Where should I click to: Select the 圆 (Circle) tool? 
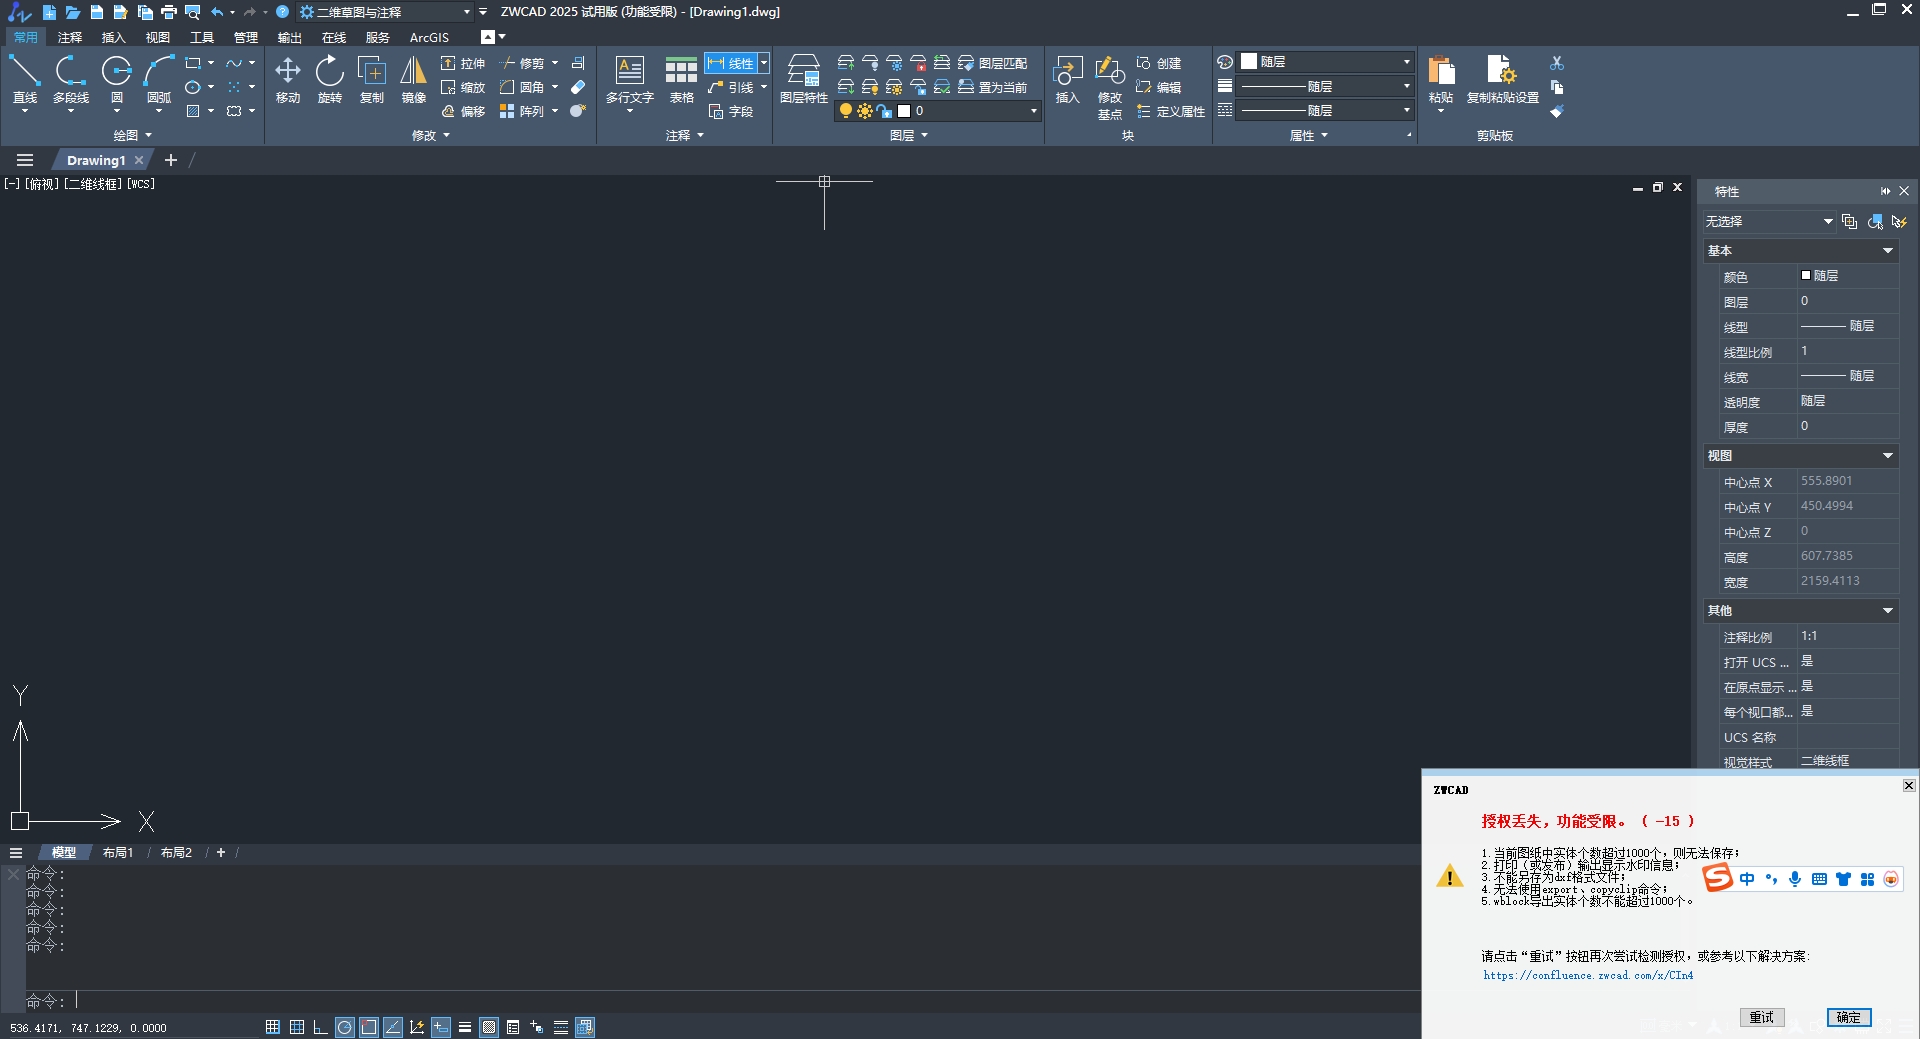pyautogui.click(x=117, y=80)
